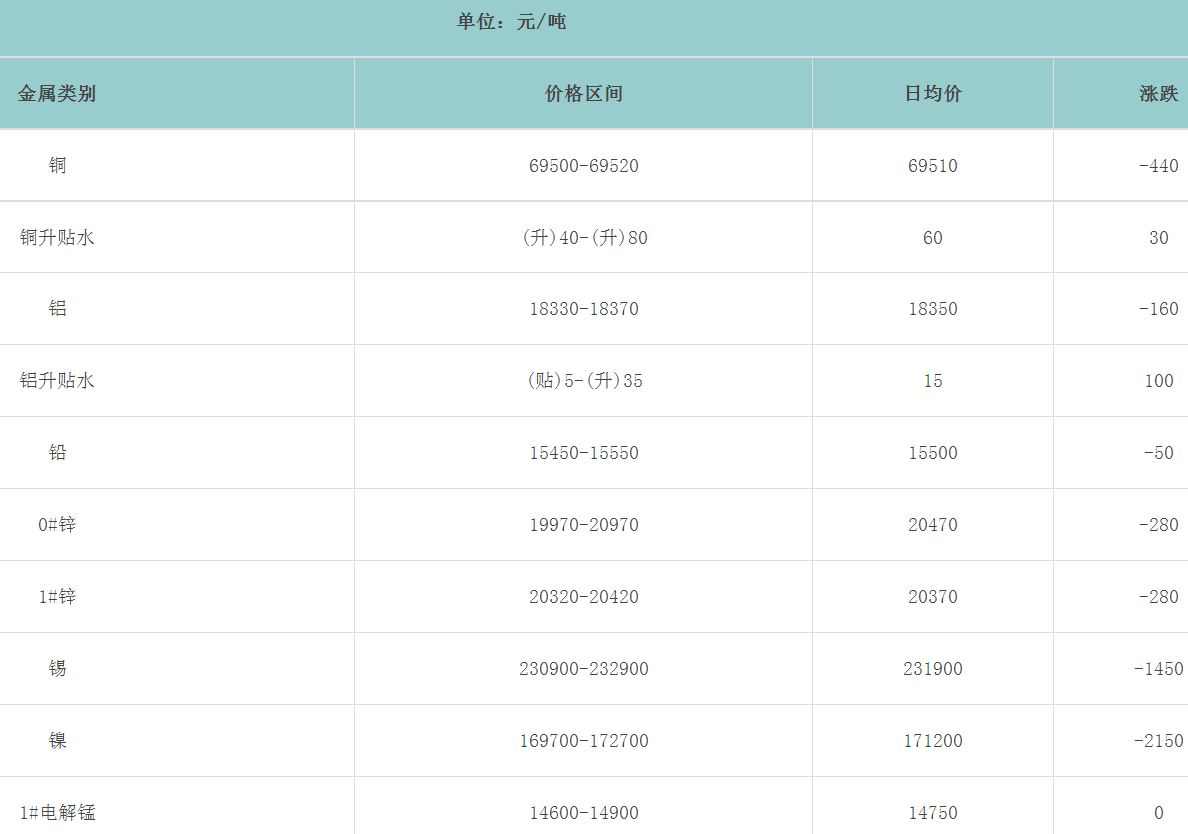Screen dimensions: 1188x834
Task: Select the 铜升贴水 row label
Action: (x=57, y=238)
